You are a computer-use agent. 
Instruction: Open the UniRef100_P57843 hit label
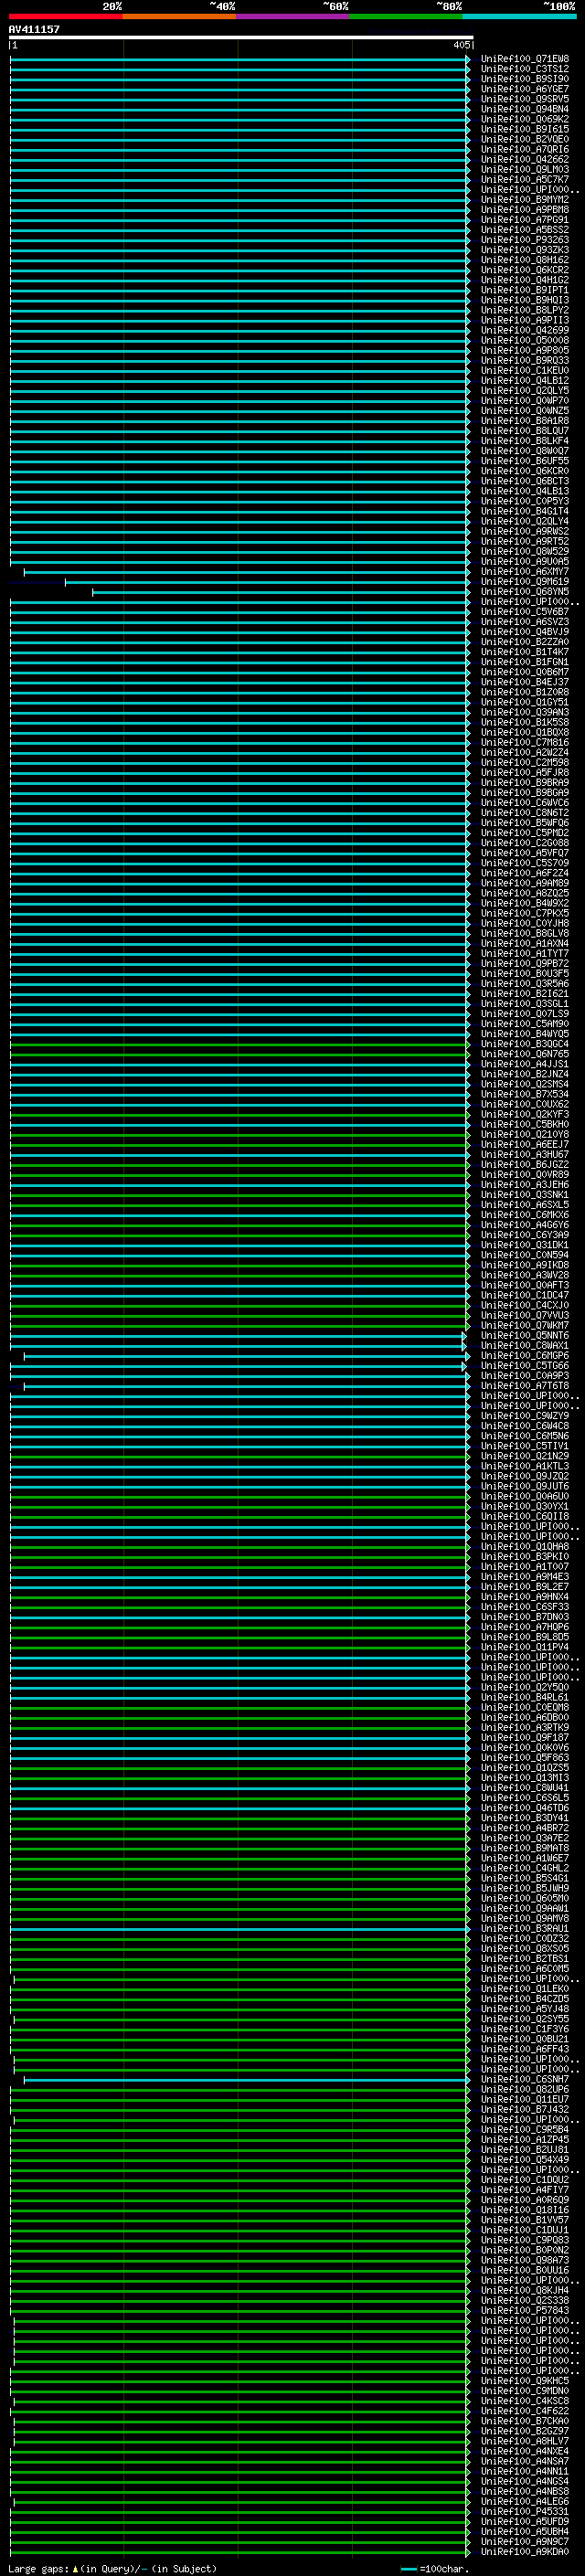524,2311
